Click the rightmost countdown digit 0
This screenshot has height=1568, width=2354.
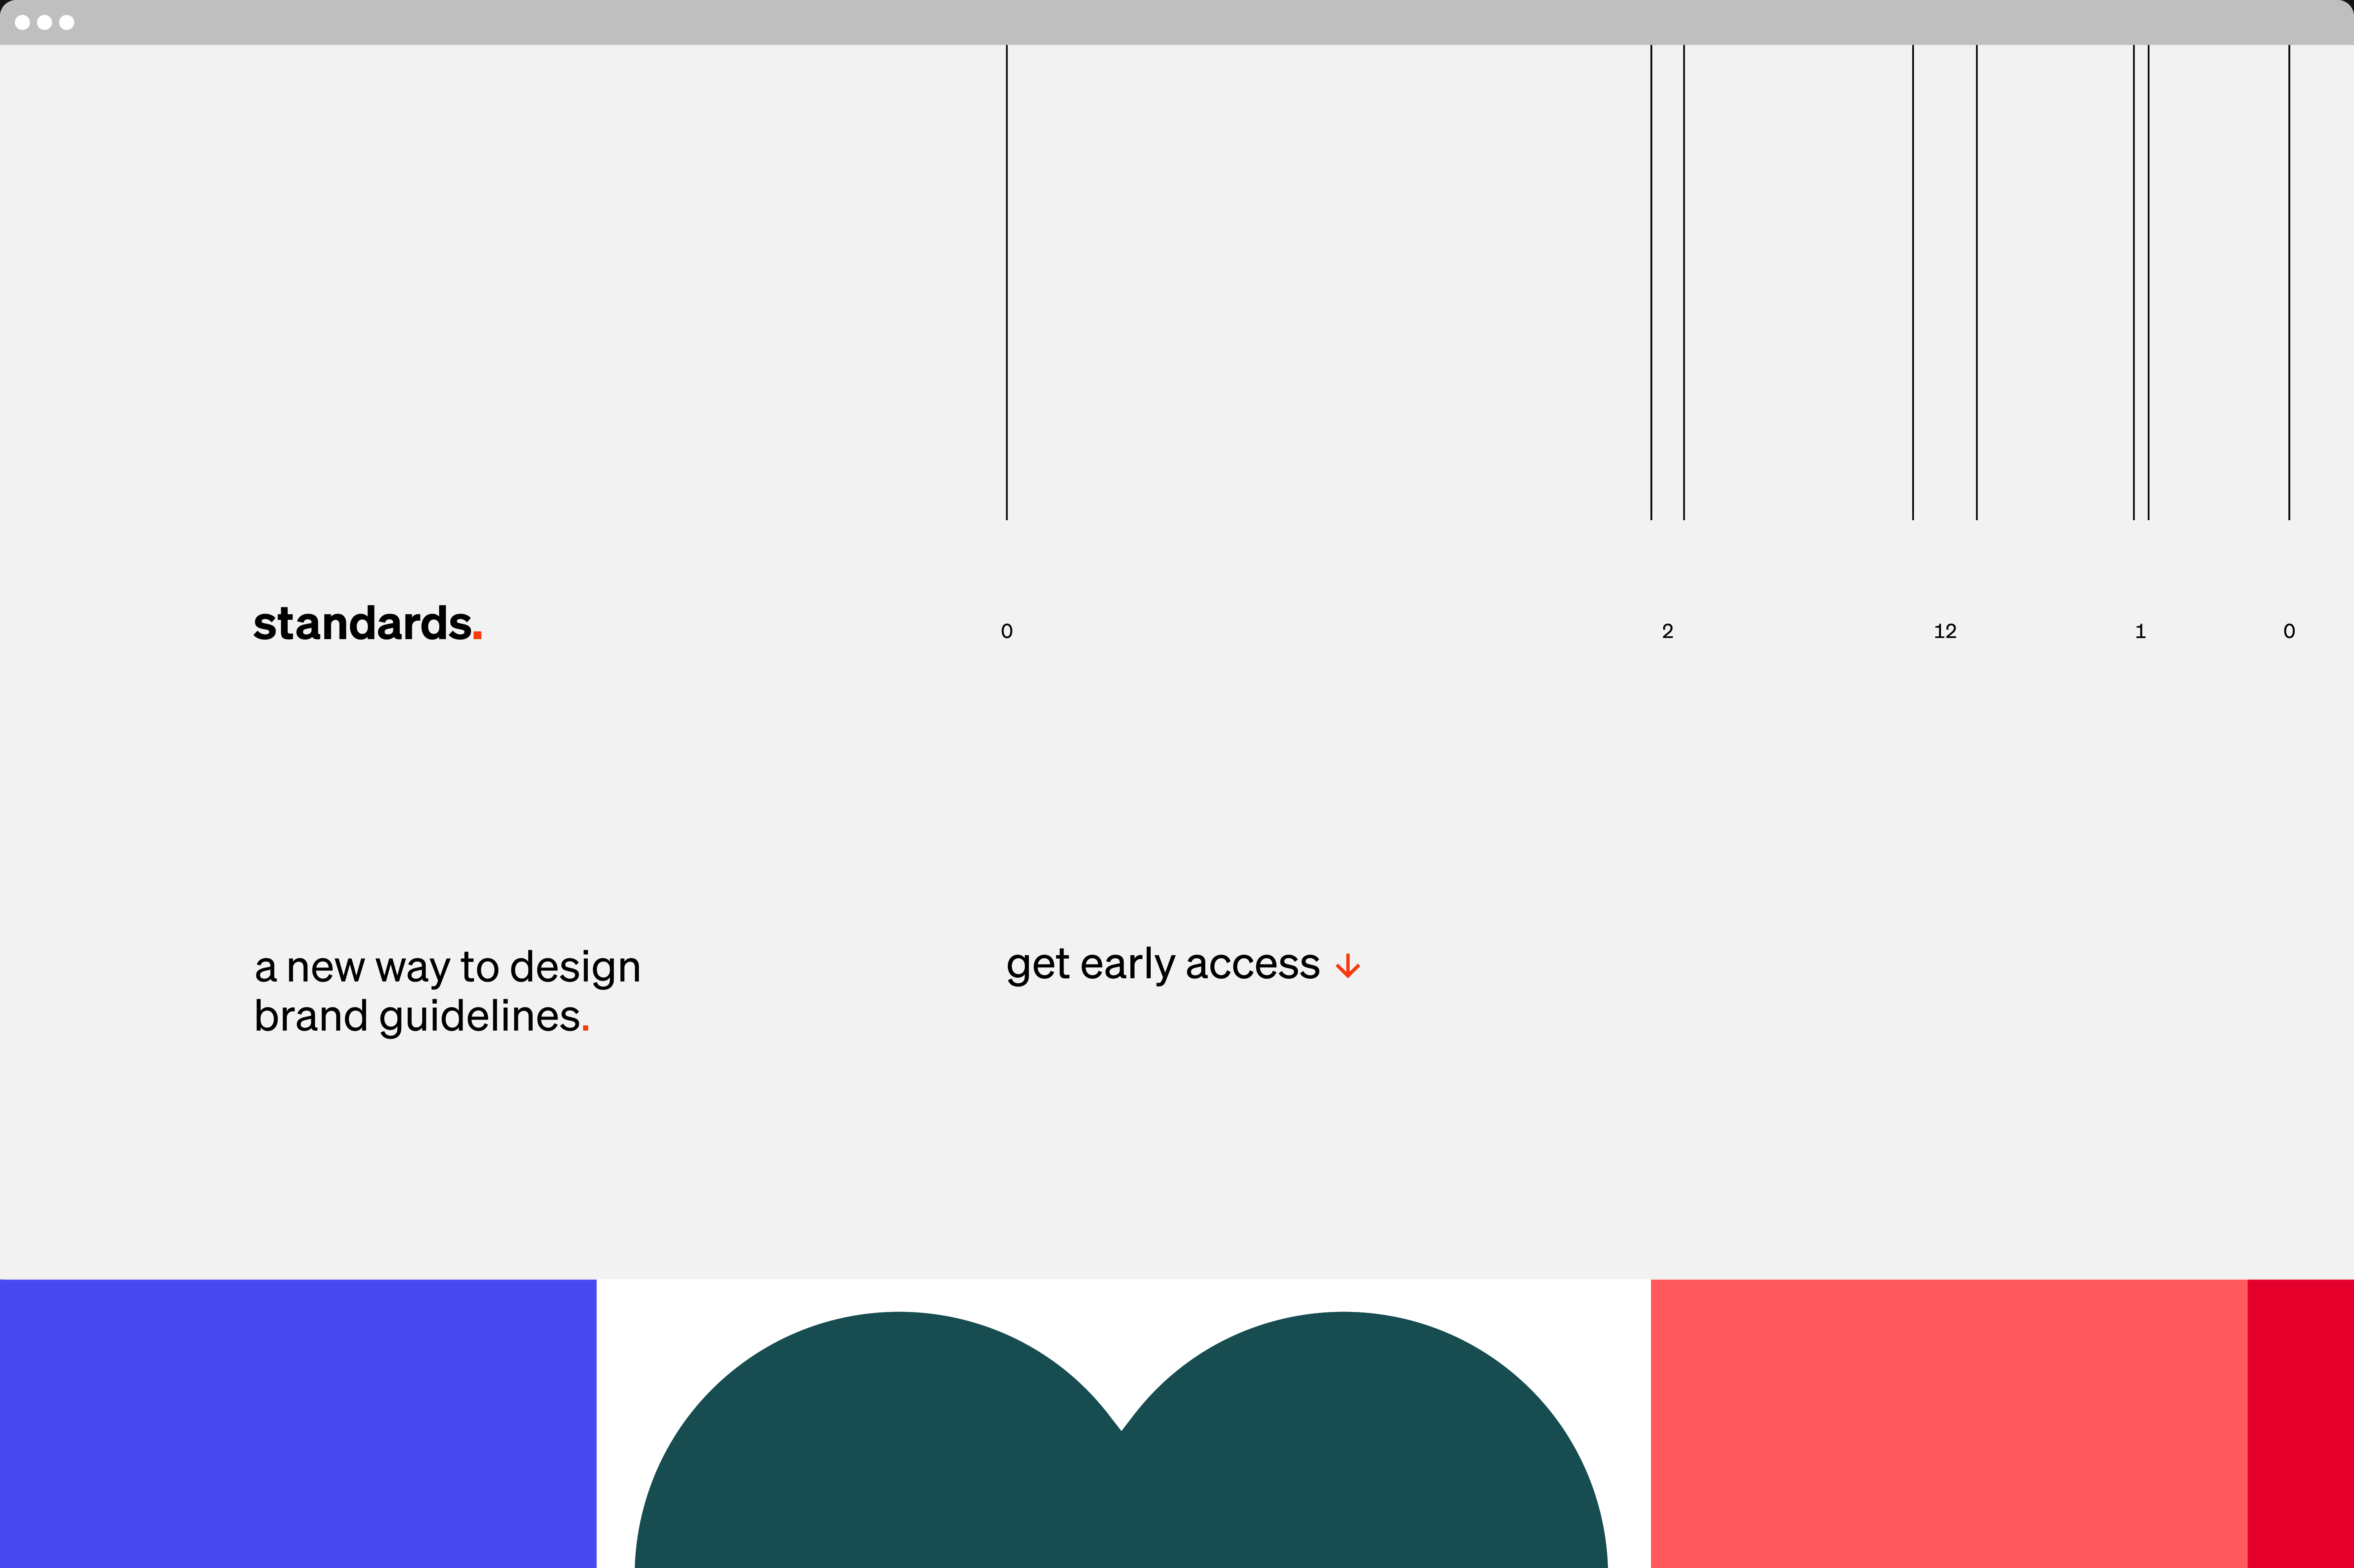2290,631
